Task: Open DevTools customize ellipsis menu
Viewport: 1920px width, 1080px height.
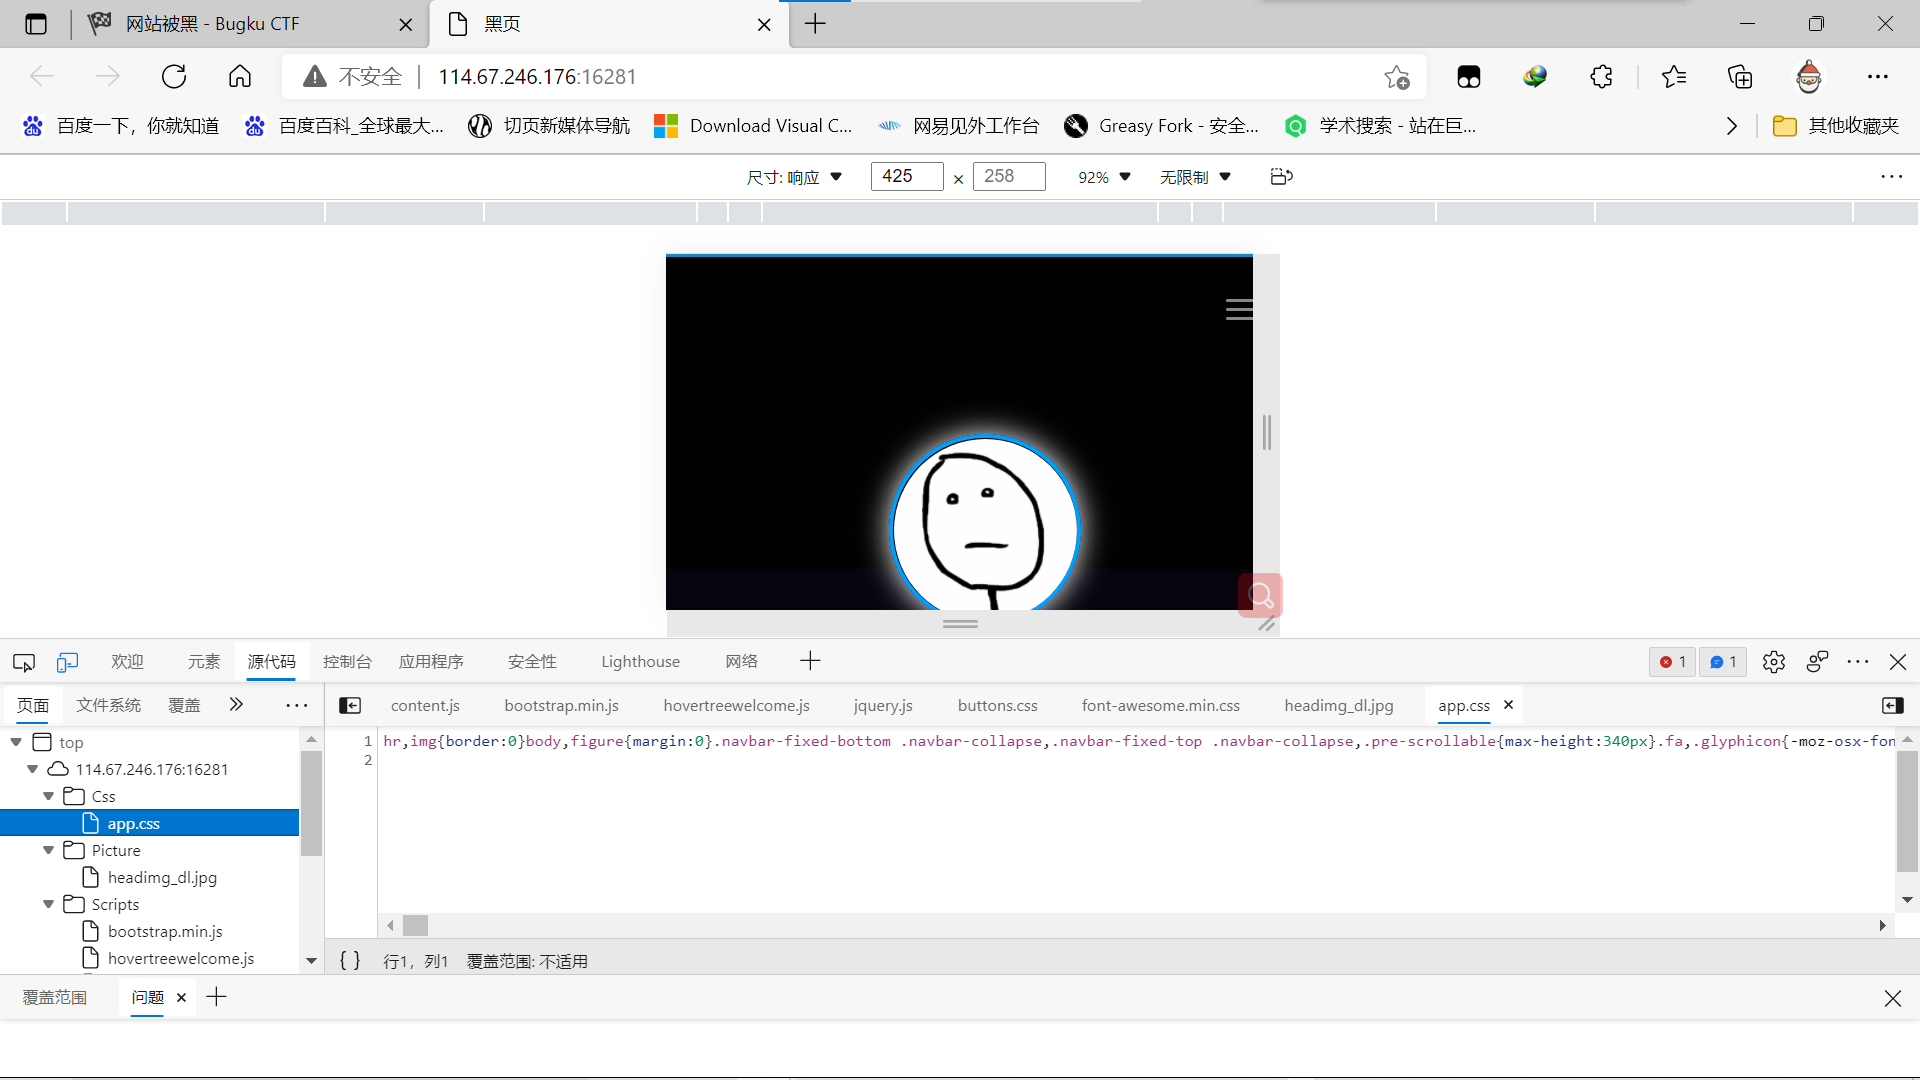Action: (1858, 662)
